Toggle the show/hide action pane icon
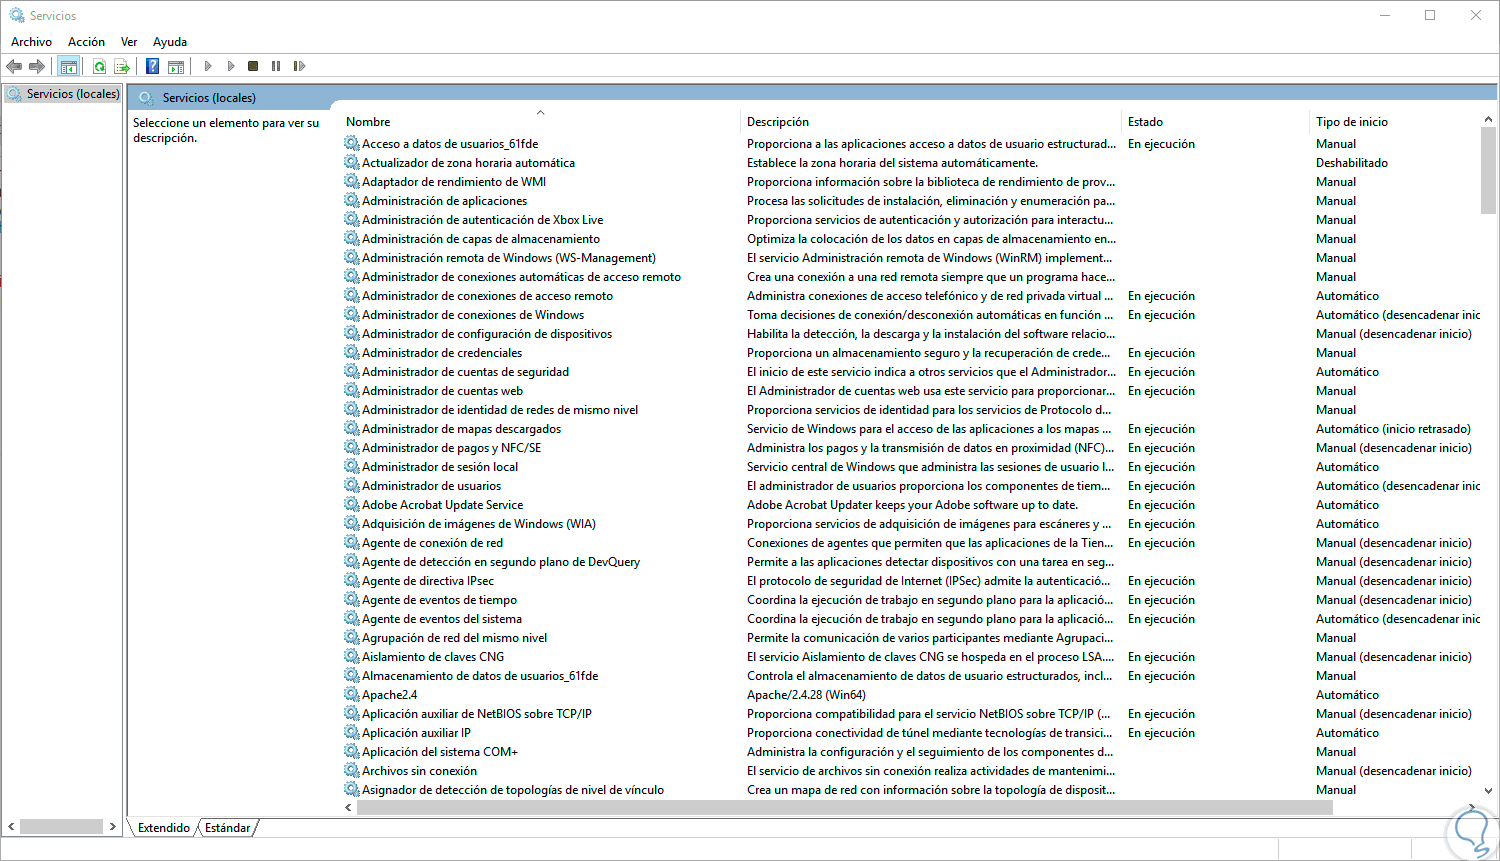 coord(176,66)
